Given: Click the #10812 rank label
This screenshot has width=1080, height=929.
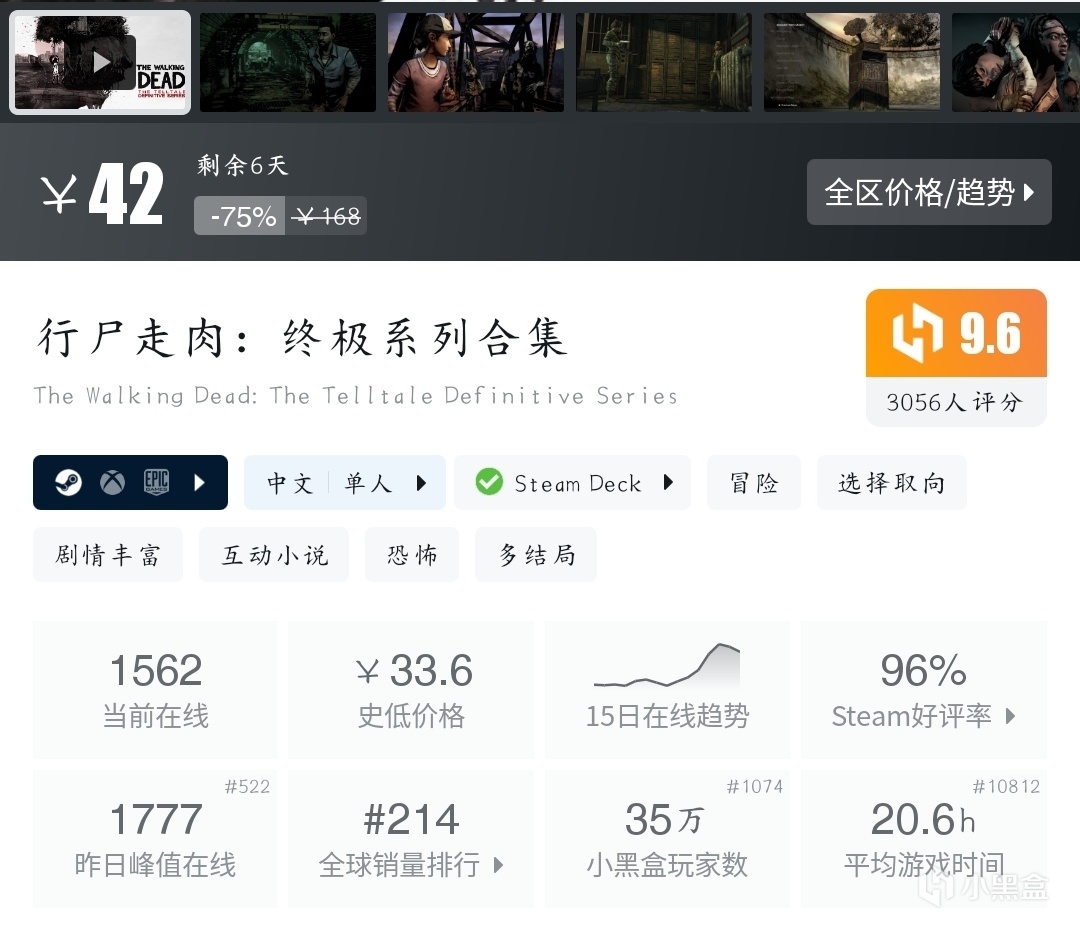Looking at the screenshot, I should pos(1006,786).
